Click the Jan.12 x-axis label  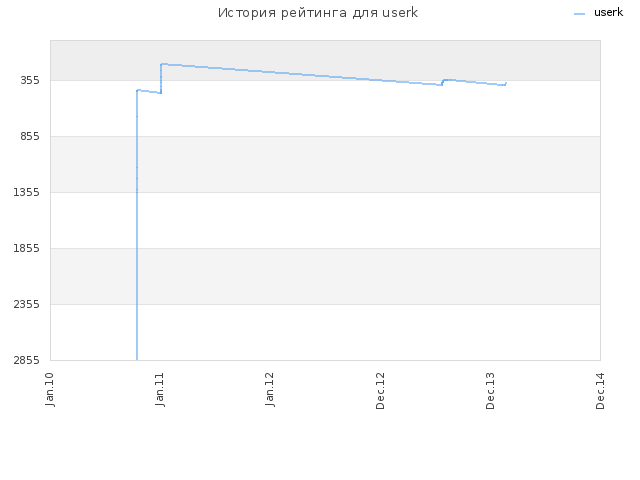click(270, 390)
